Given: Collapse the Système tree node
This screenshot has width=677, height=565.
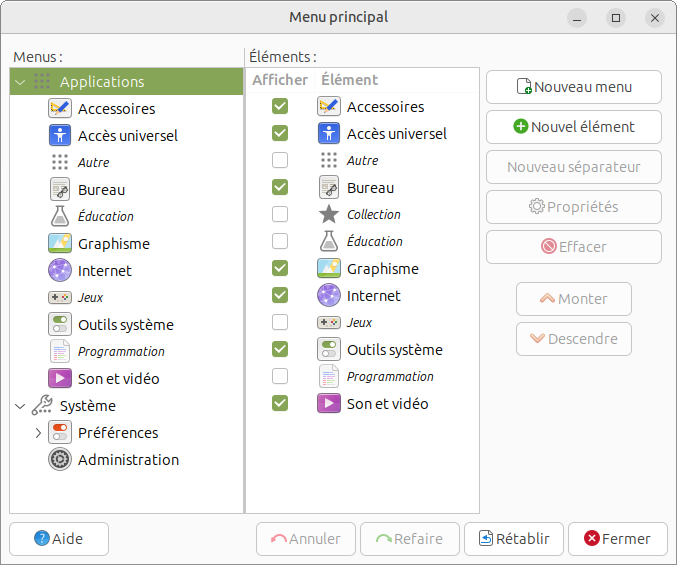Looking at the screenshot, I should coord(20,406).
